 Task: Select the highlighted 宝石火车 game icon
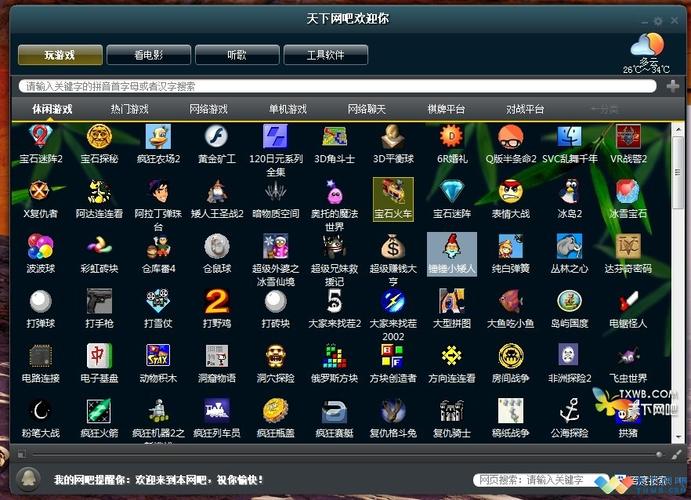coord(393,199)
